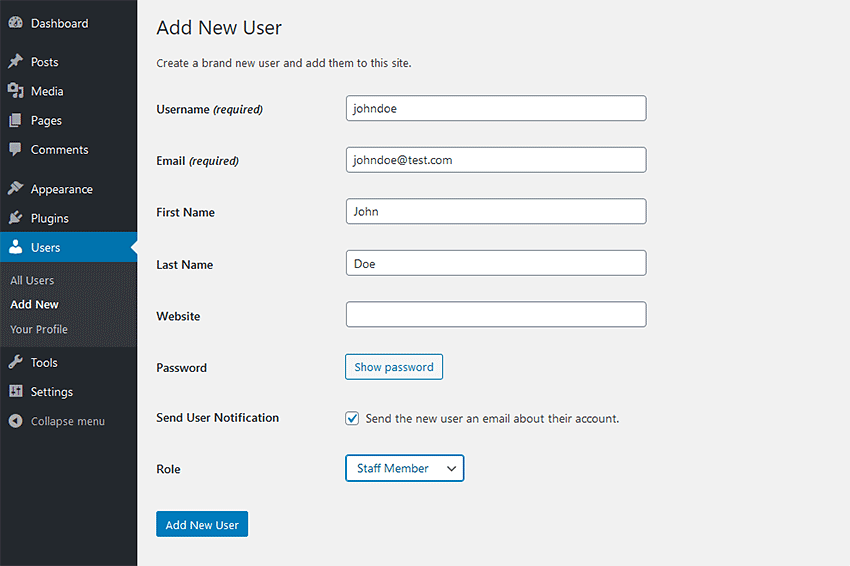The image size is (850, 566).
Task: Click the Comments speech bubble icon
Action: pos(15,150)
